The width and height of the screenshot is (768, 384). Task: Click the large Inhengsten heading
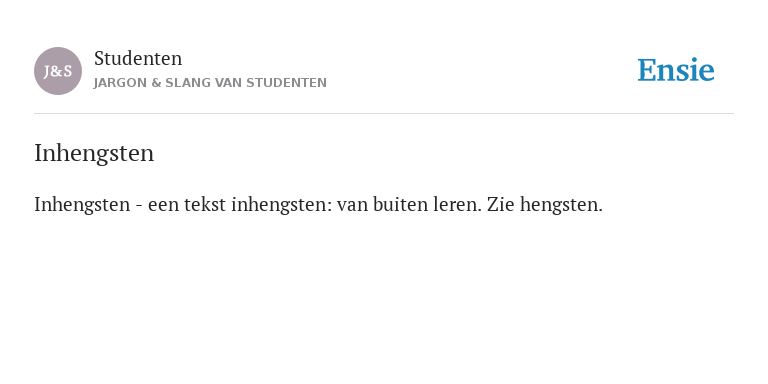pyautogui.click(x=94, y=153)
